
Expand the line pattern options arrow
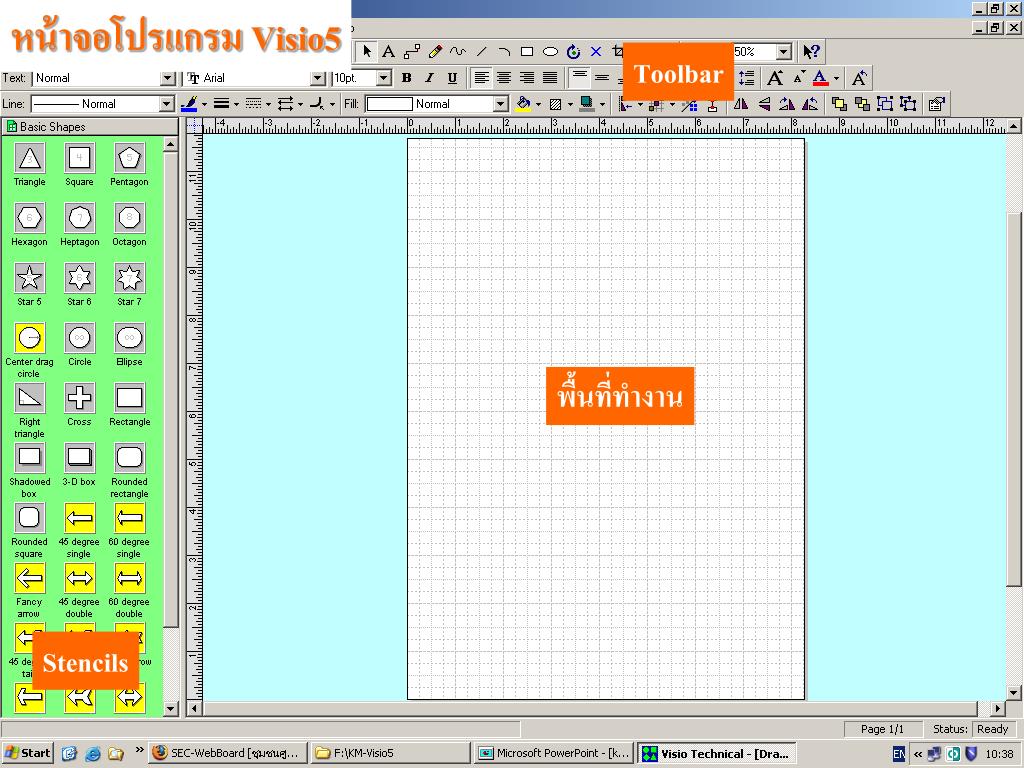click(x=268, y=104)
